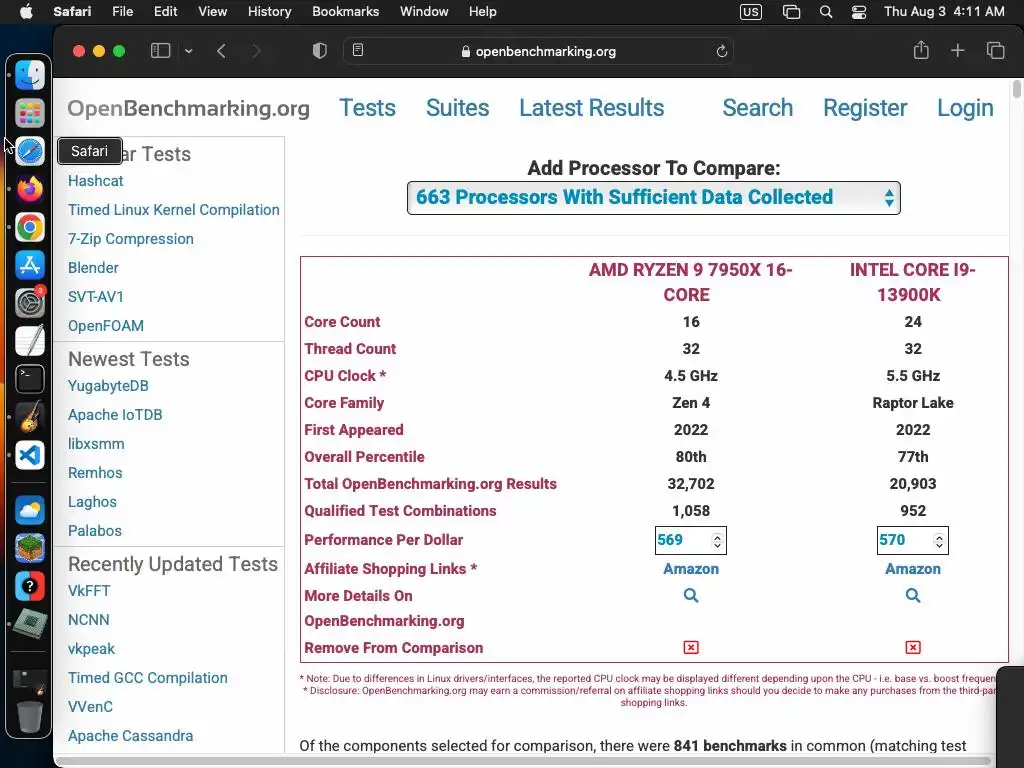Open the Core i9-13900K details magnifier icon
1024x768 pixels.
tap(913, 595)
